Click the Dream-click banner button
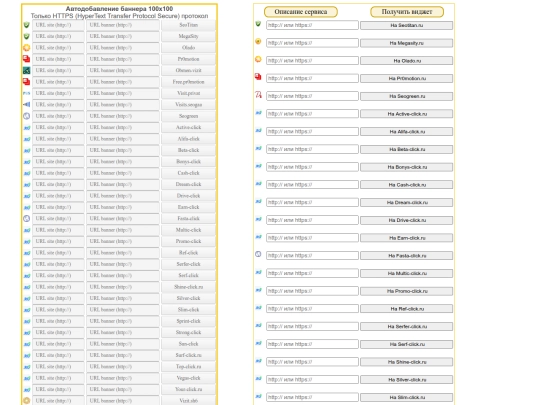Viewport: 540px width, 405px height. tap(188, 185)
